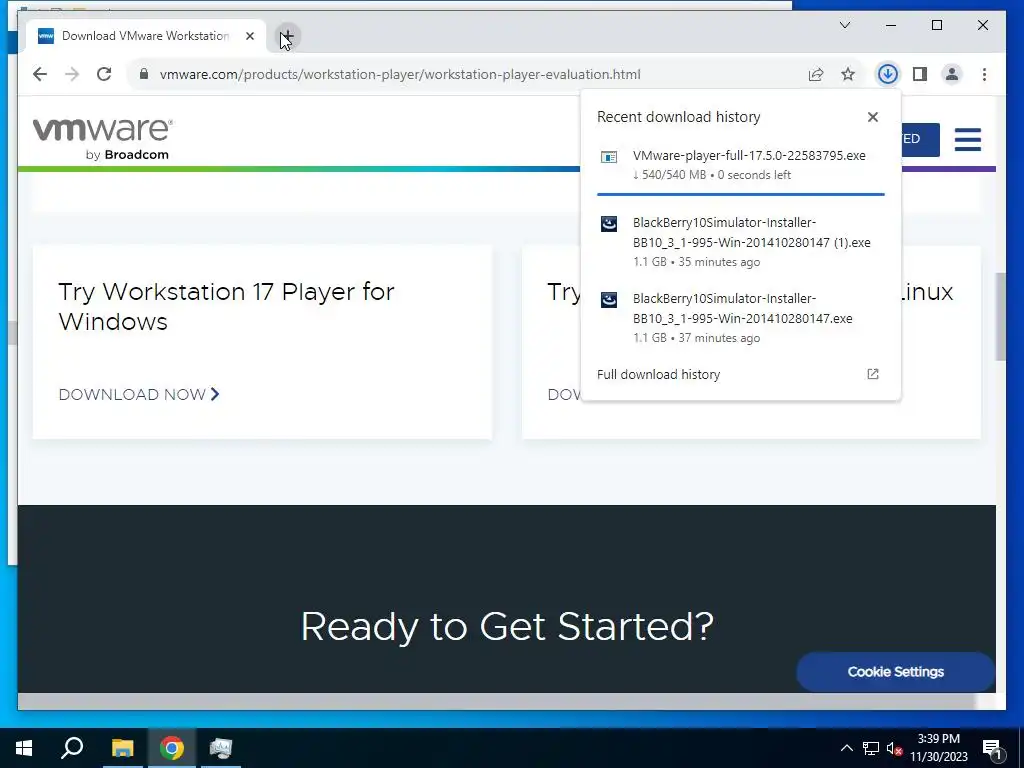
Task: Go back using browser back arrow
Action: click(x=40, y=74)
